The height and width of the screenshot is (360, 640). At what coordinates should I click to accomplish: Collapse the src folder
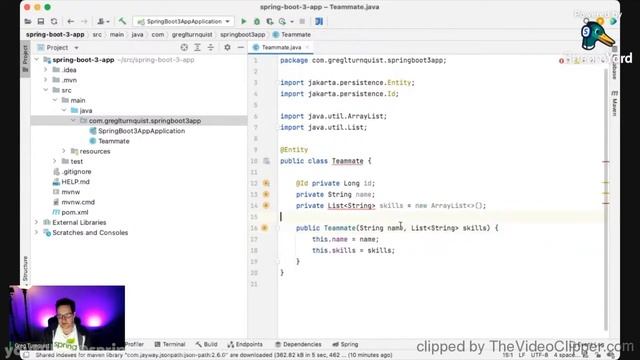pyautogui.click(x=46, y=90)
